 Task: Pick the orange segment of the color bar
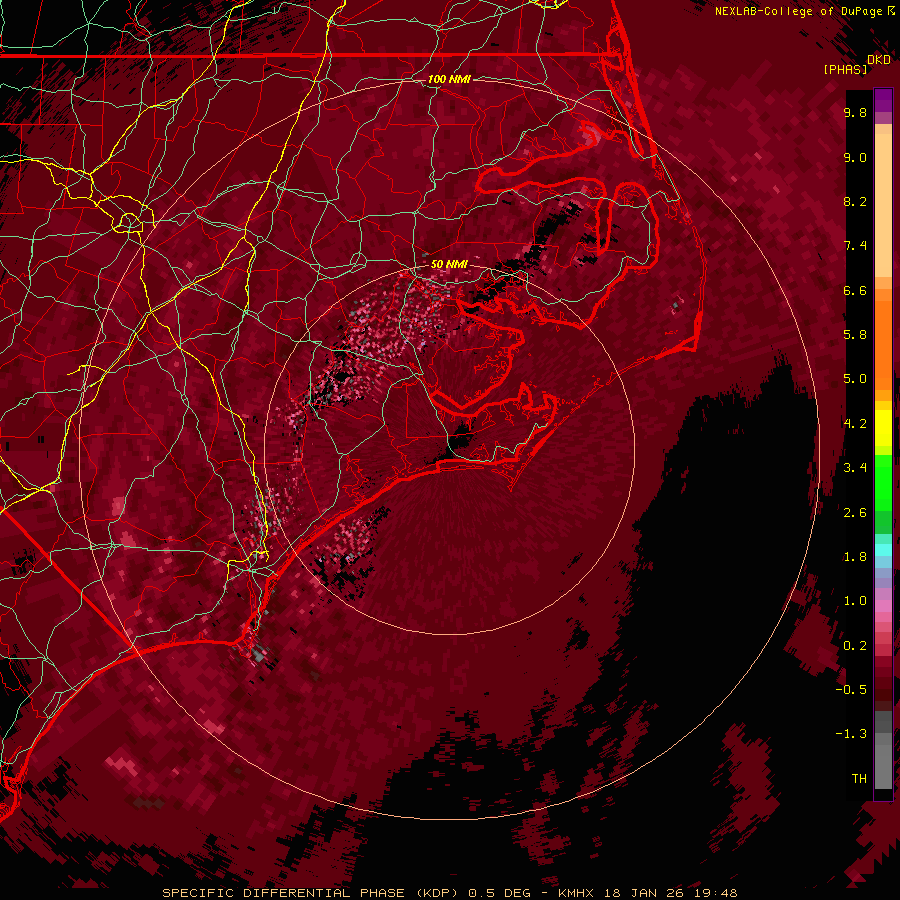[883, 343]
